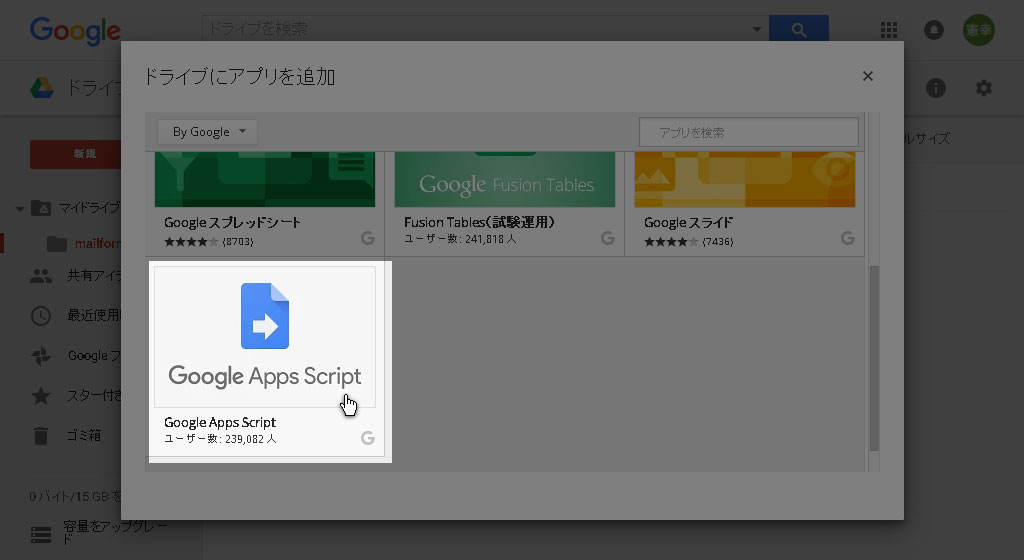Viewport: 1024px width, 560px height.
Task: Click the Google Apps Script arrow icon
Action: click(x=265, y=317)
